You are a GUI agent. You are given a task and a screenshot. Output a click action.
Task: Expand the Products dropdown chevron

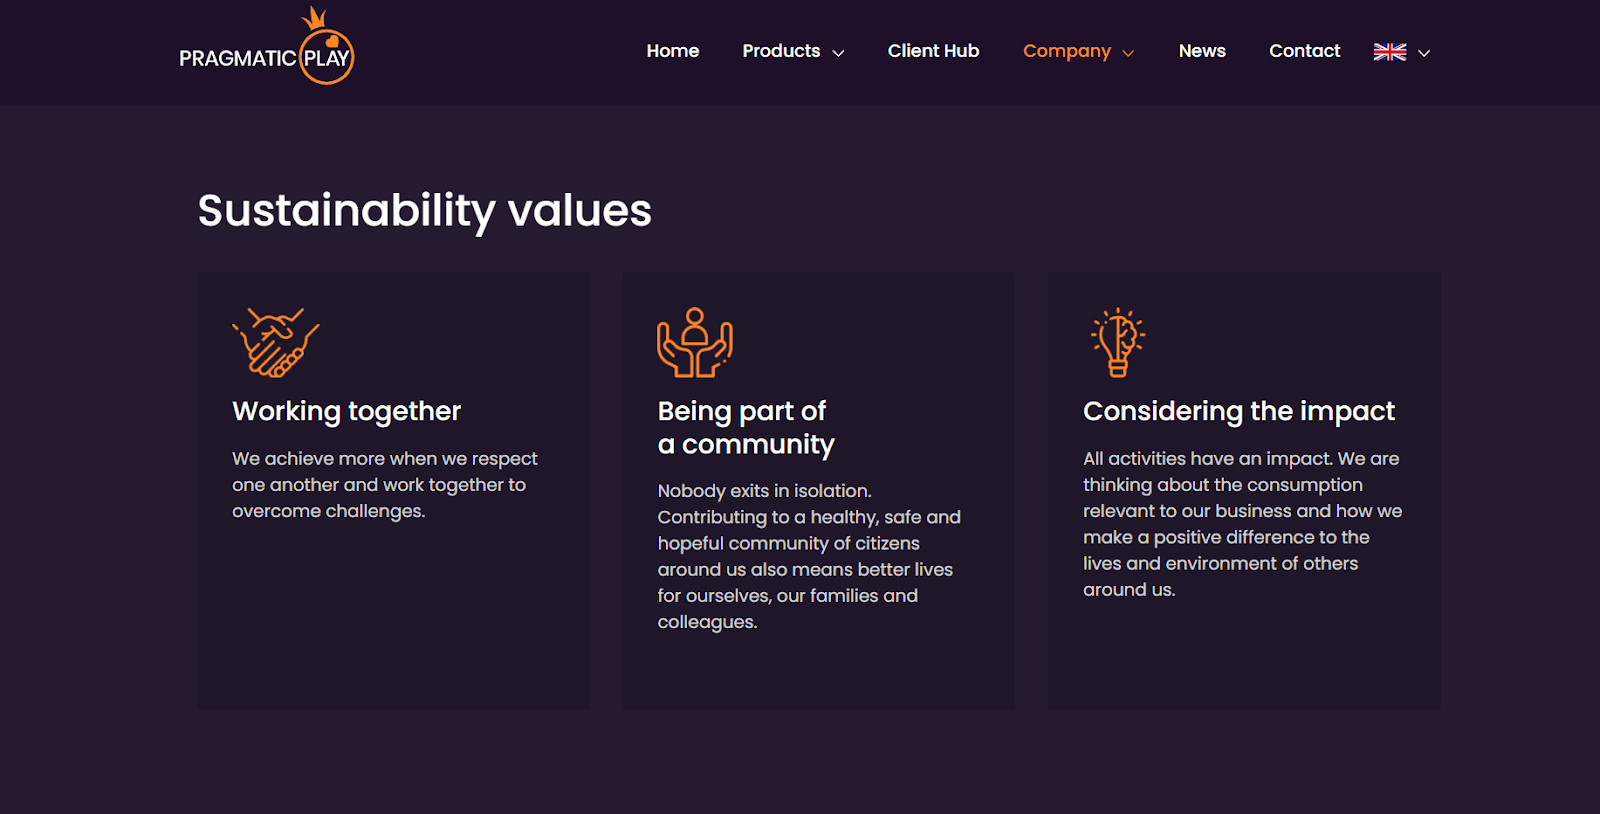(838, 53)
